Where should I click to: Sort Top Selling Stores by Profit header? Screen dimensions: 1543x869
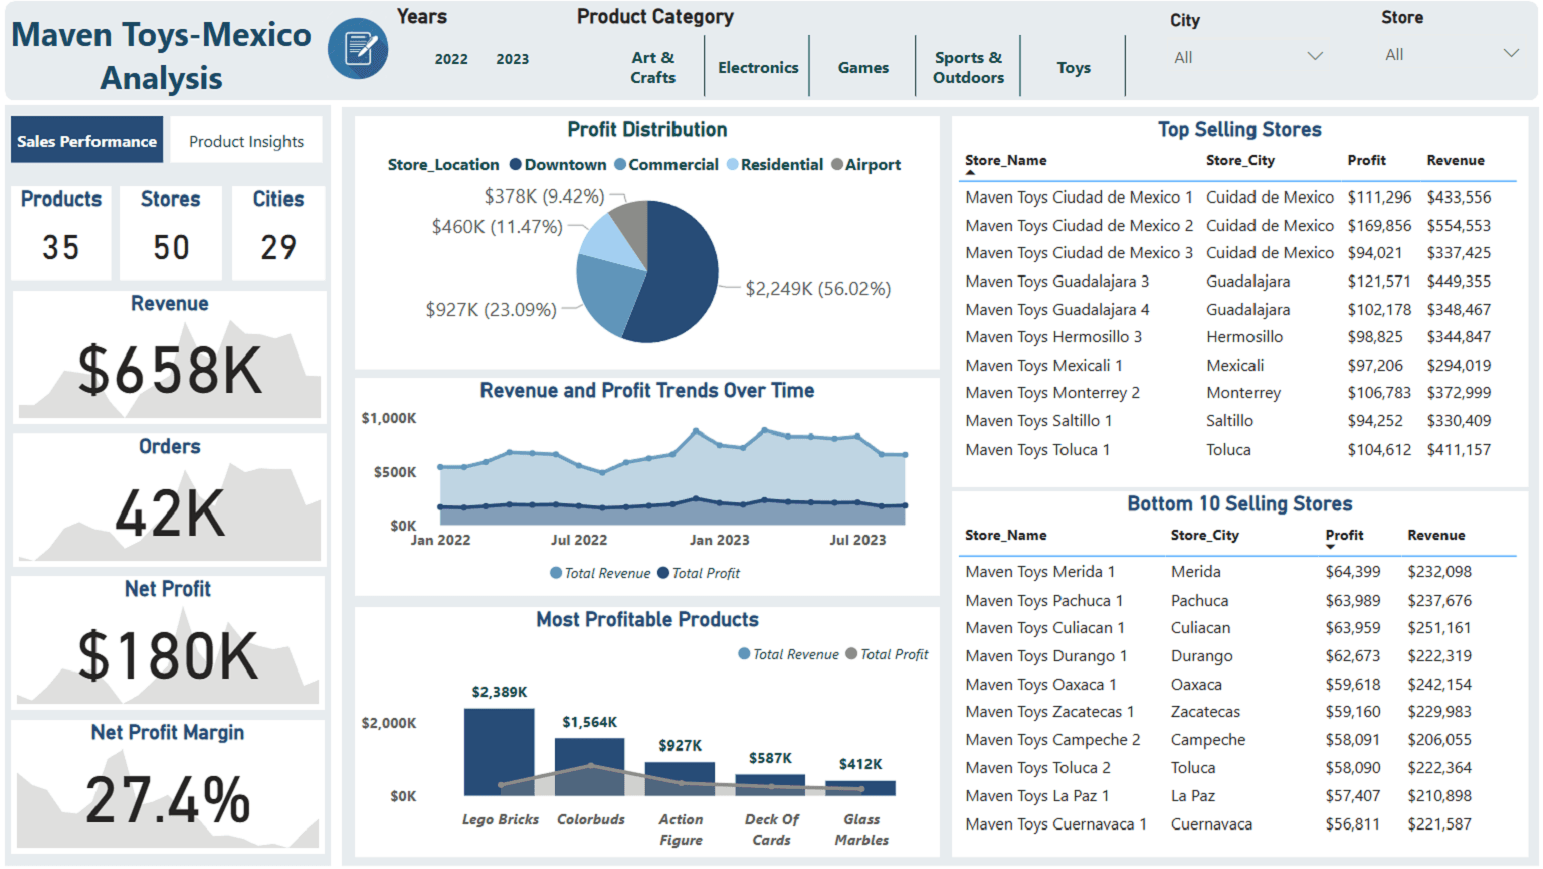1366,160
